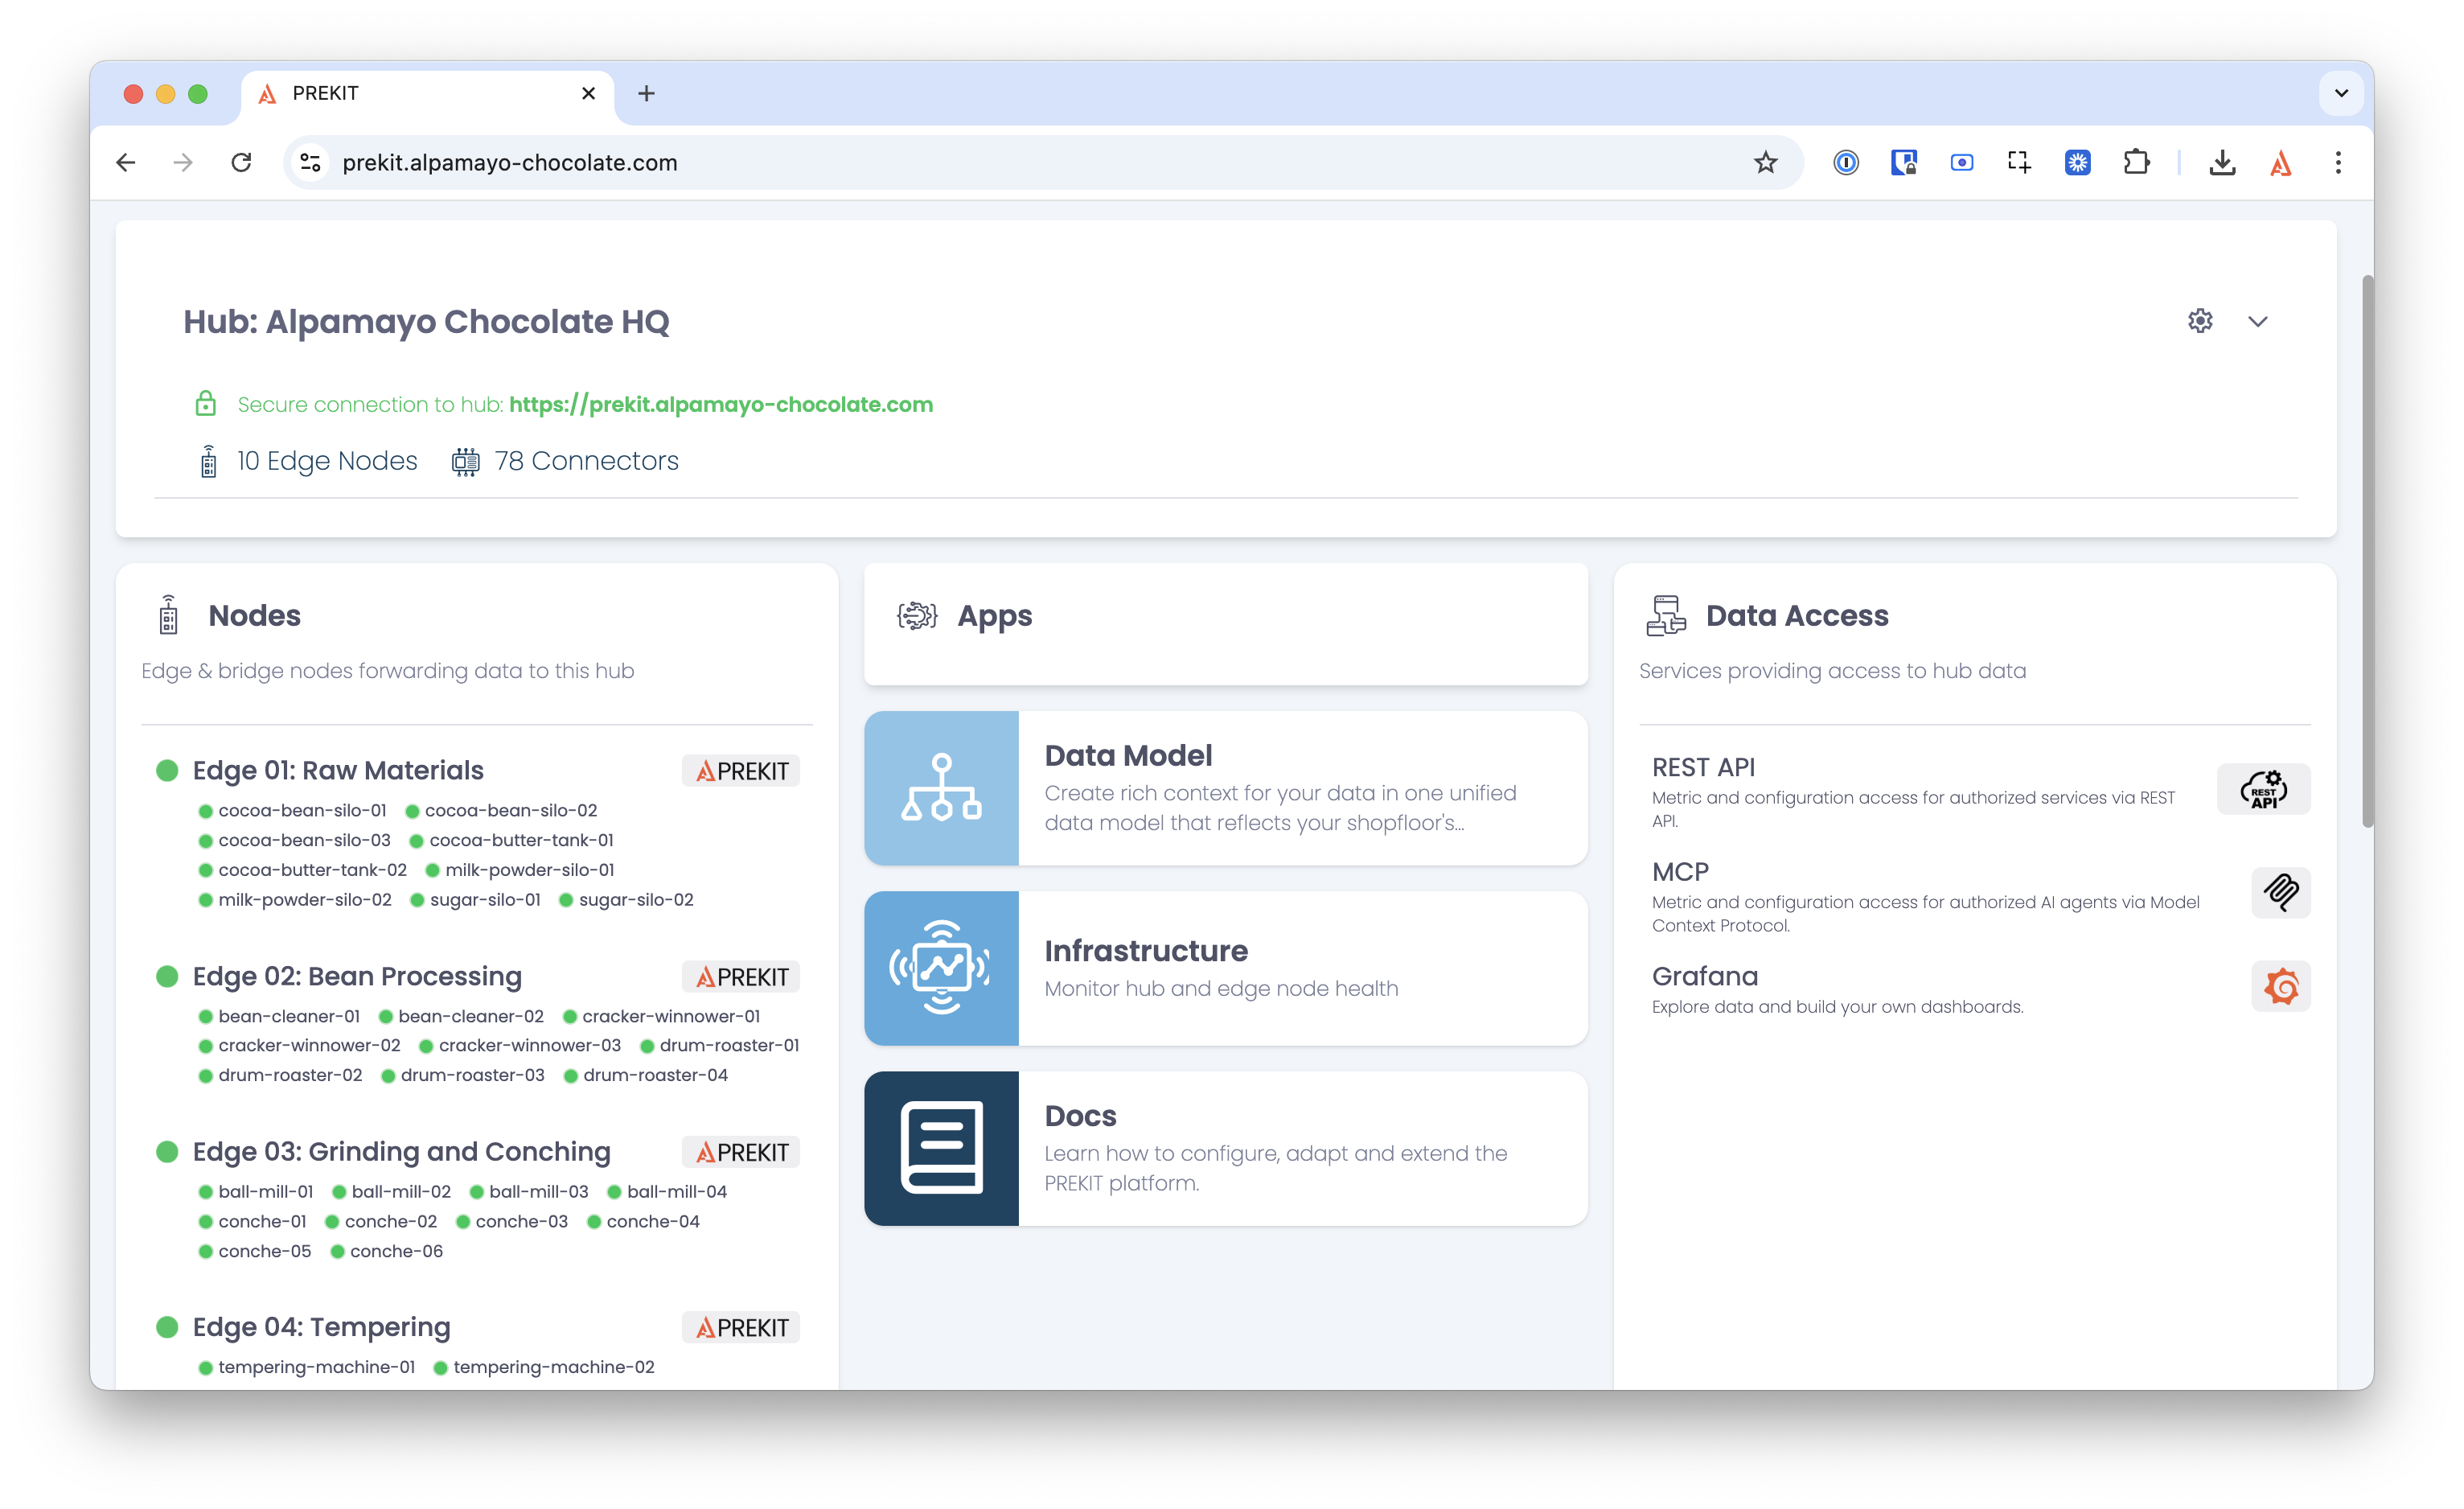2464x1509 pixels.
Task: Click the hub settings gear icon
Action: point(2199,321)
